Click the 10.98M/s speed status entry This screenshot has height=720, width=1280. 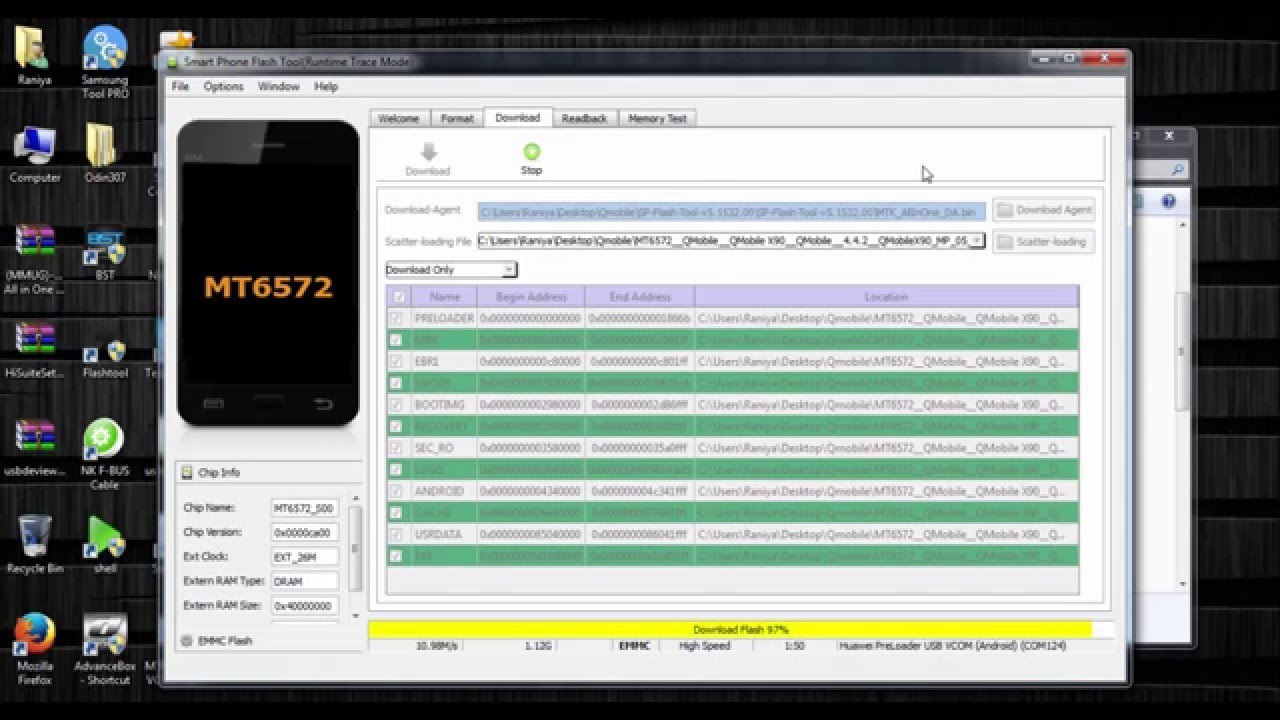click(436, 646)
